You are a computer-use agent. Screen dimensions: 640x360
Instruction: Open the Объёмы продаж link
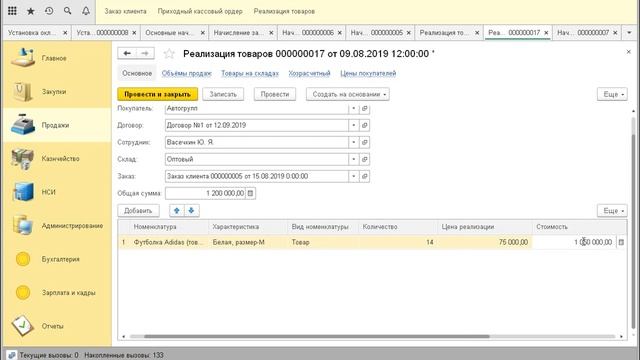point(187,73)
